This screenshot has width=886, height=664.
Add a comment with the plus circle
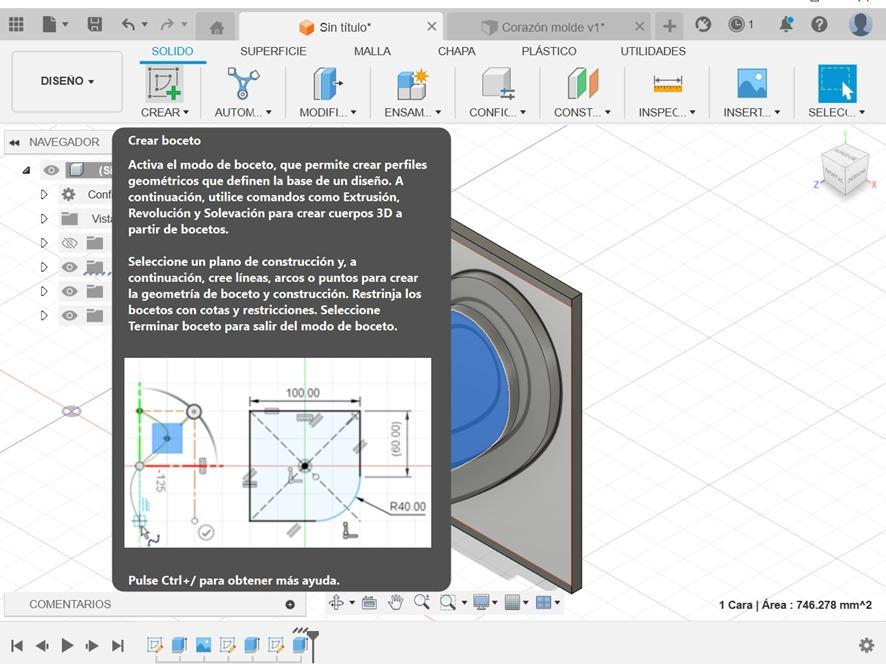point(290,604)
